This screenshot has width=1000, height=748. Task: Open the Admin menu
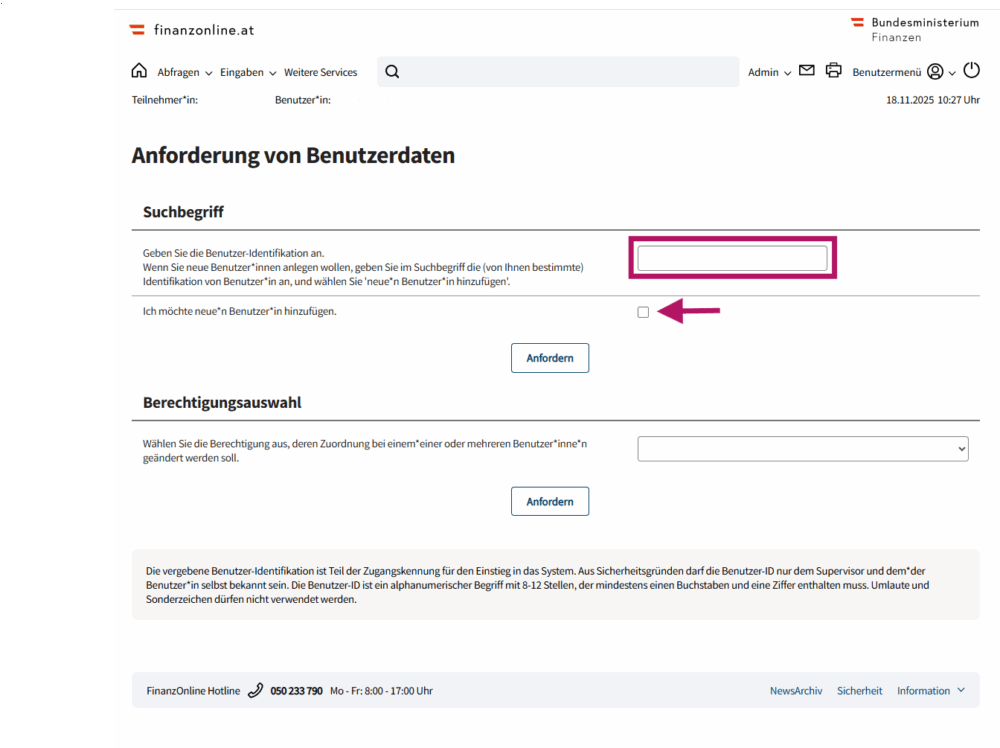(x=769, y=72)
